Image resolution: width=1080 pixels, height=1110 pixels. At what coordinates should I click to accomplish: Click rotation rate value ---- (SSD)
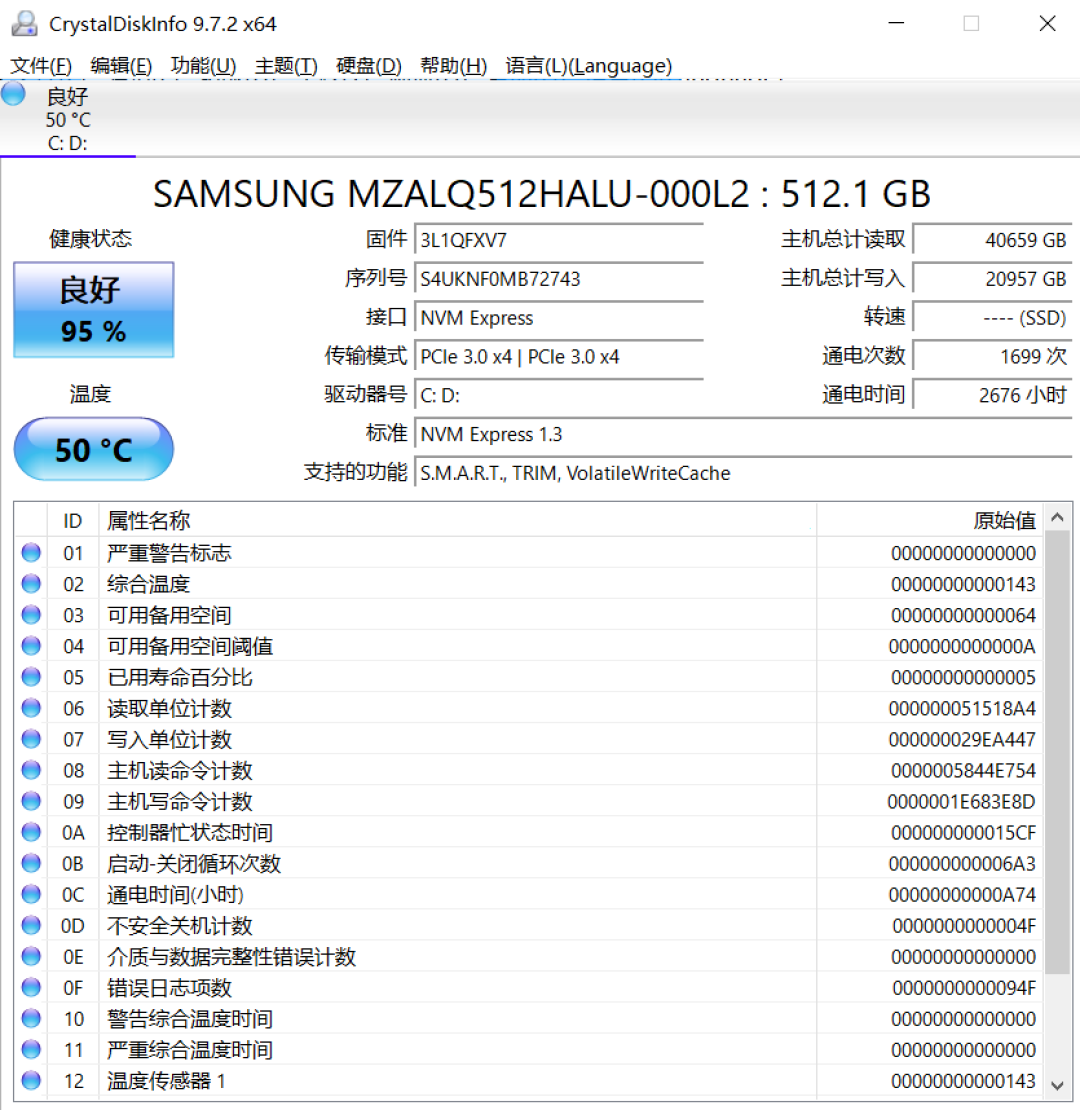pos(992,318)
